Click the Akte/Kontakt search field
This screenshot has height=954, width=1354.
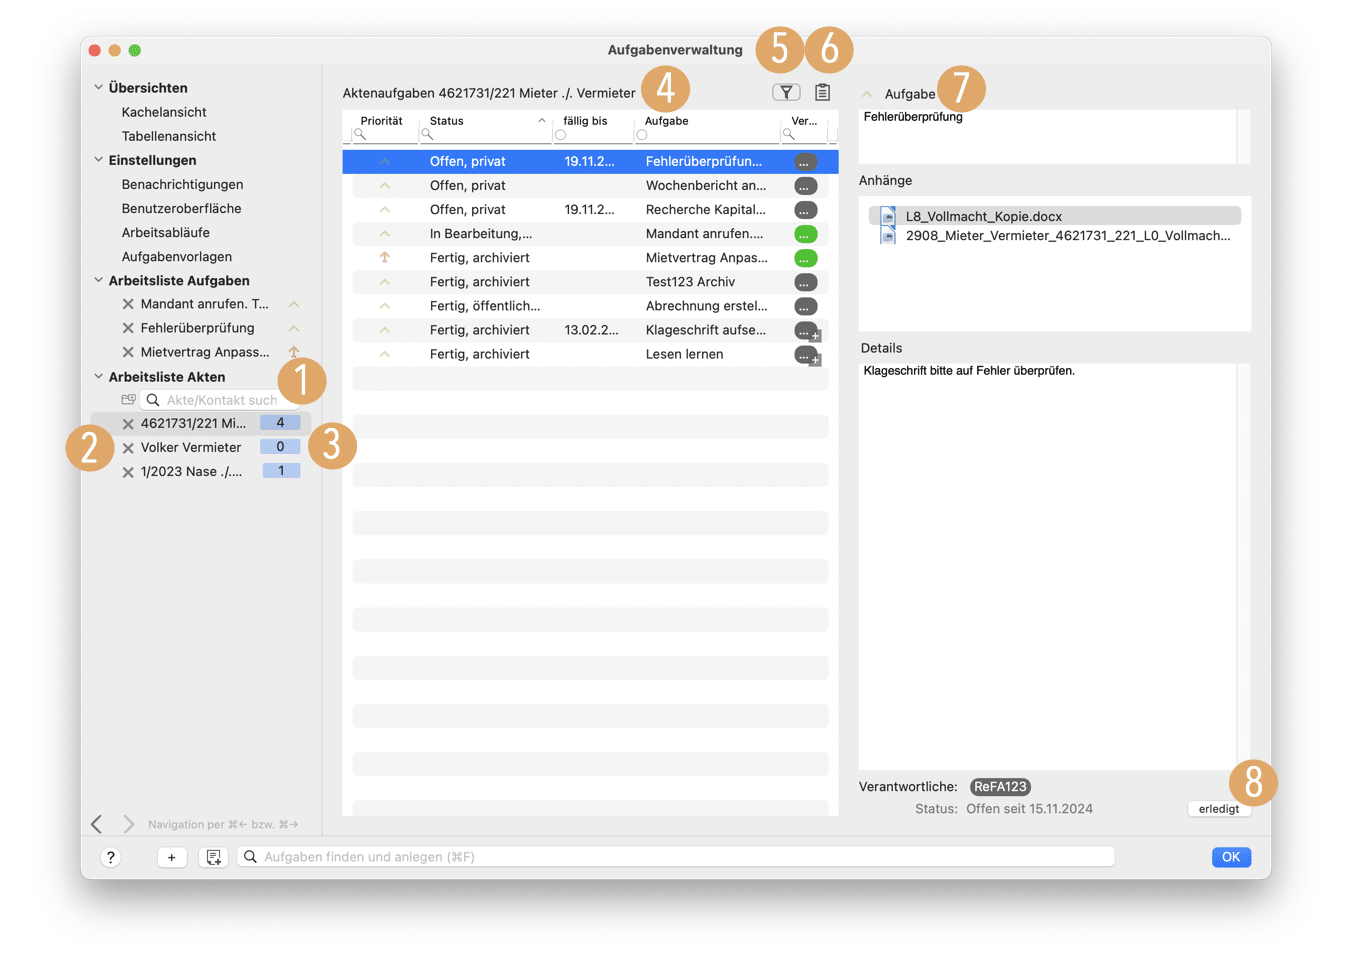[x=220, y=400]
